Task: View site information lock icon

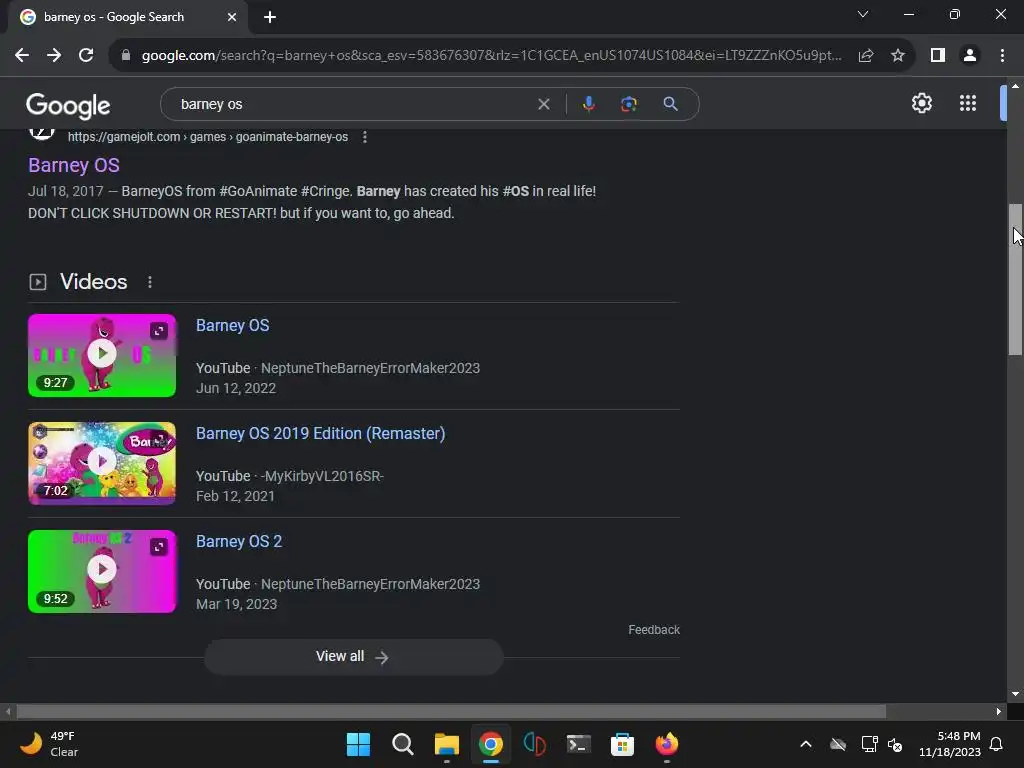Action: point(126,56)
